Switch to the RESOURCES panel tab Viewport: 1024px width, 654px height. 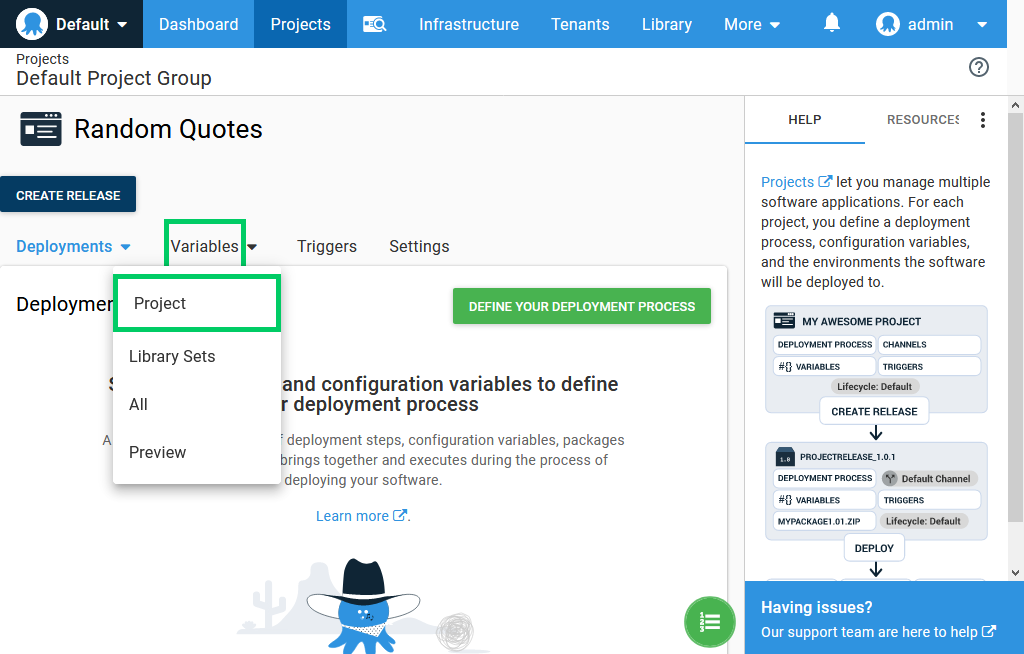point(922,120)
